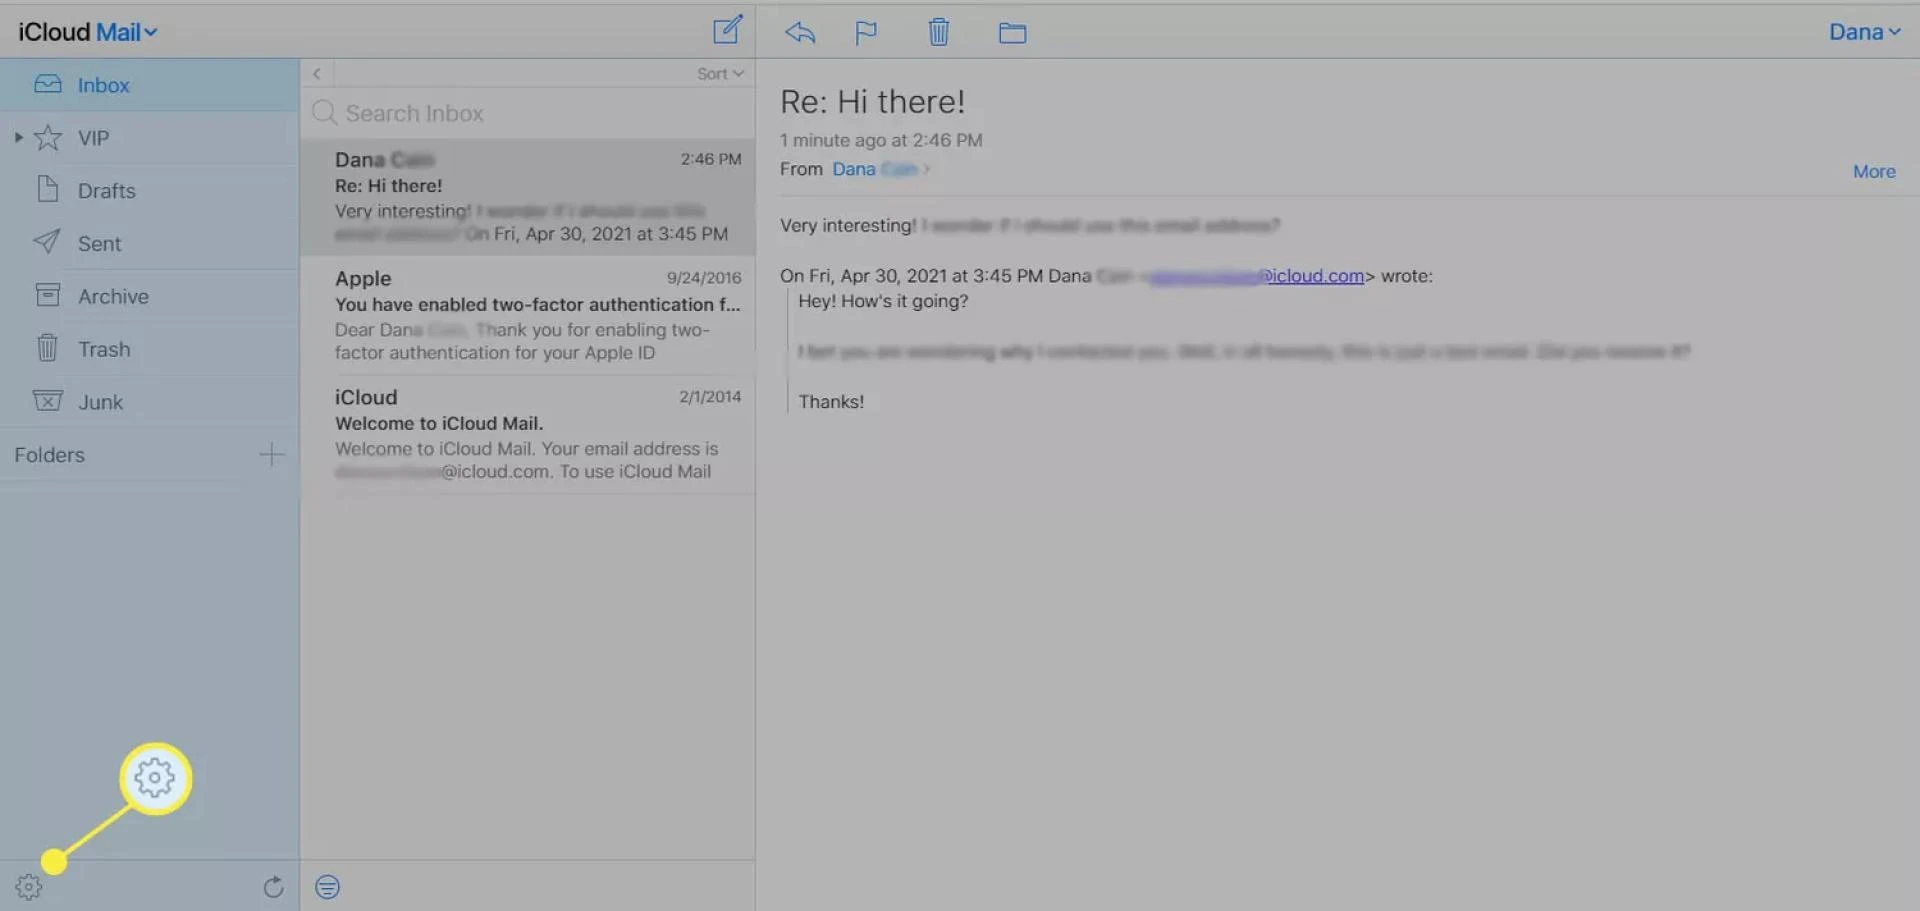Refresh the inbox with the reload icon

(273, 886)
